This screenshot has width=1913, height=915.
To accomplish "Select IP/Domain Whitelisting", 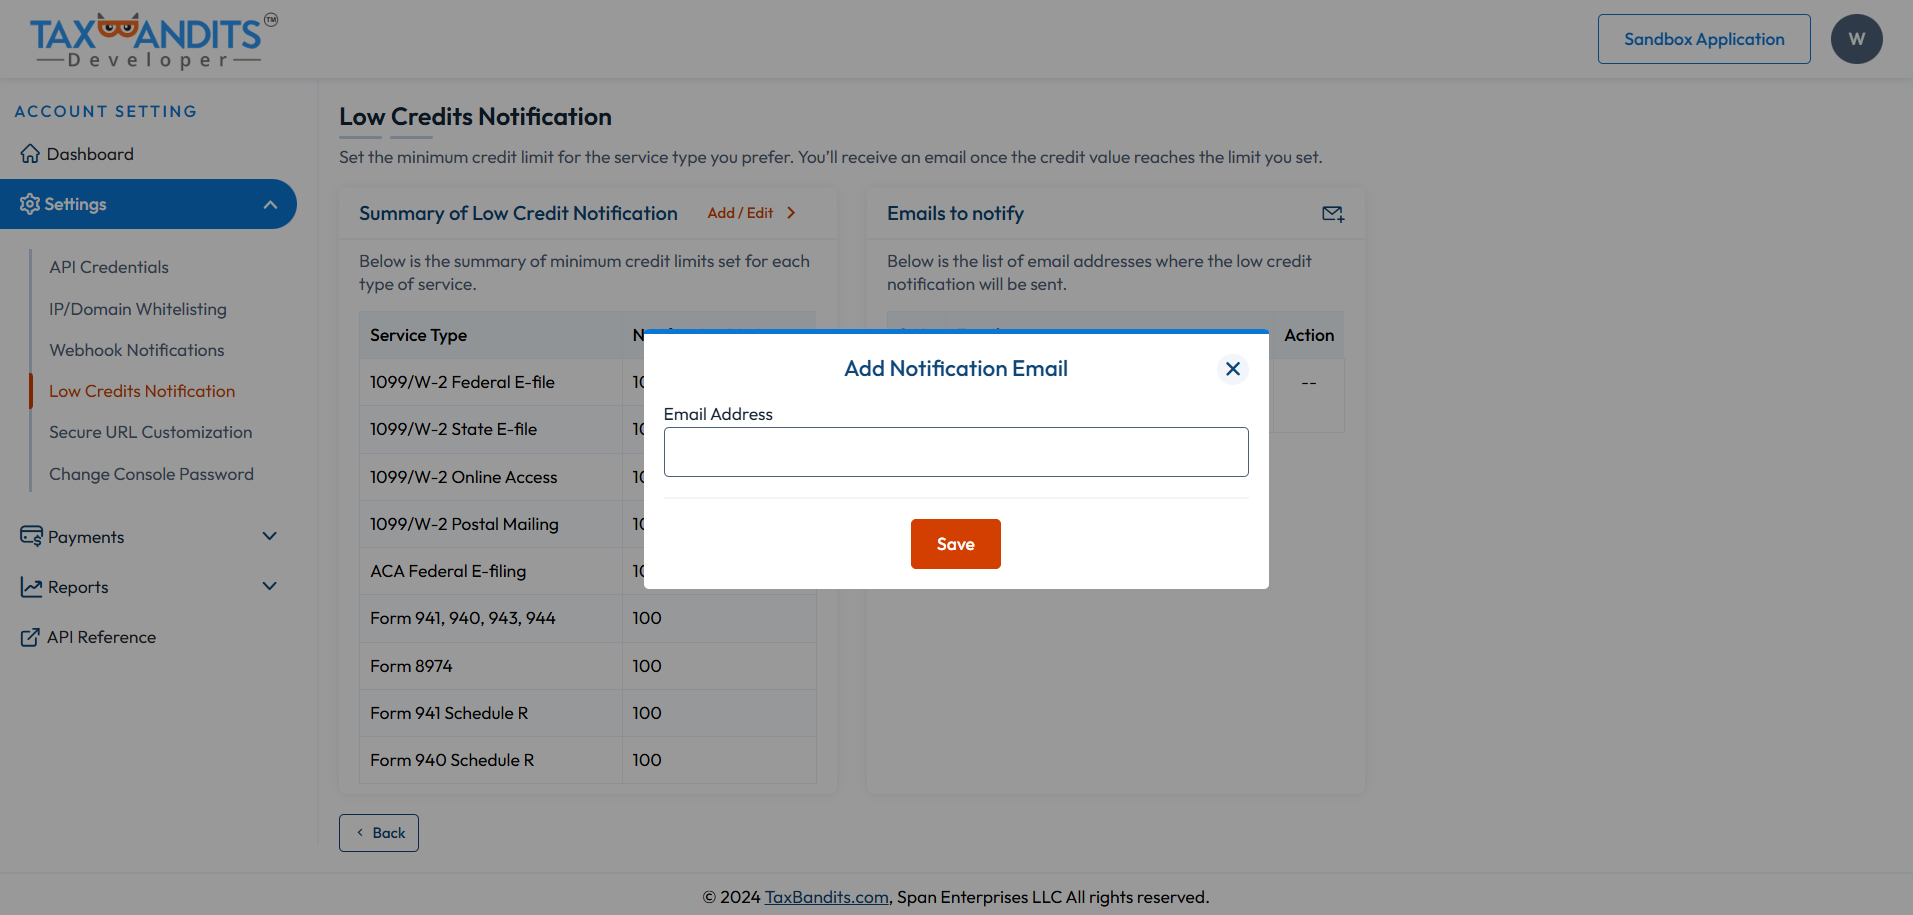I will click(137, 309).
